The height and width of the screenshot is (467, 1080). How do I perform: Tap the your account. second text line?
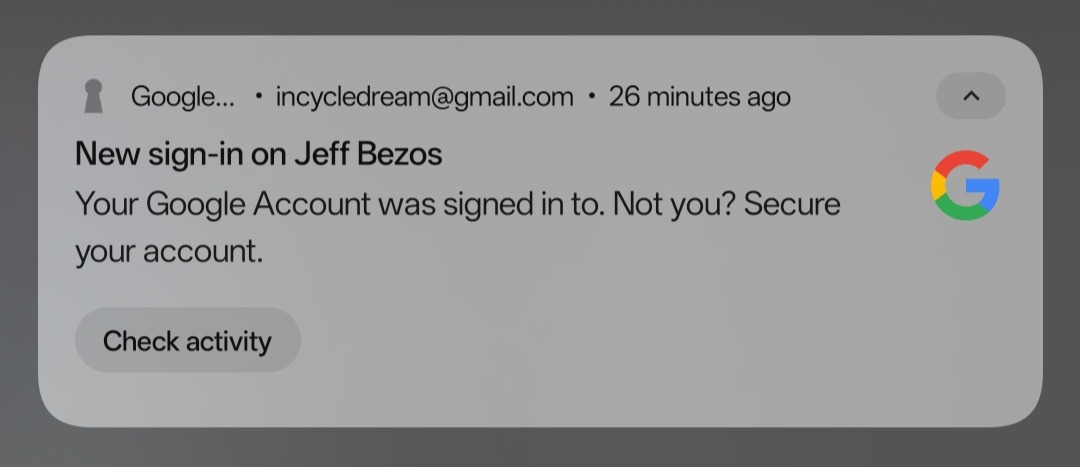point(168,251)
